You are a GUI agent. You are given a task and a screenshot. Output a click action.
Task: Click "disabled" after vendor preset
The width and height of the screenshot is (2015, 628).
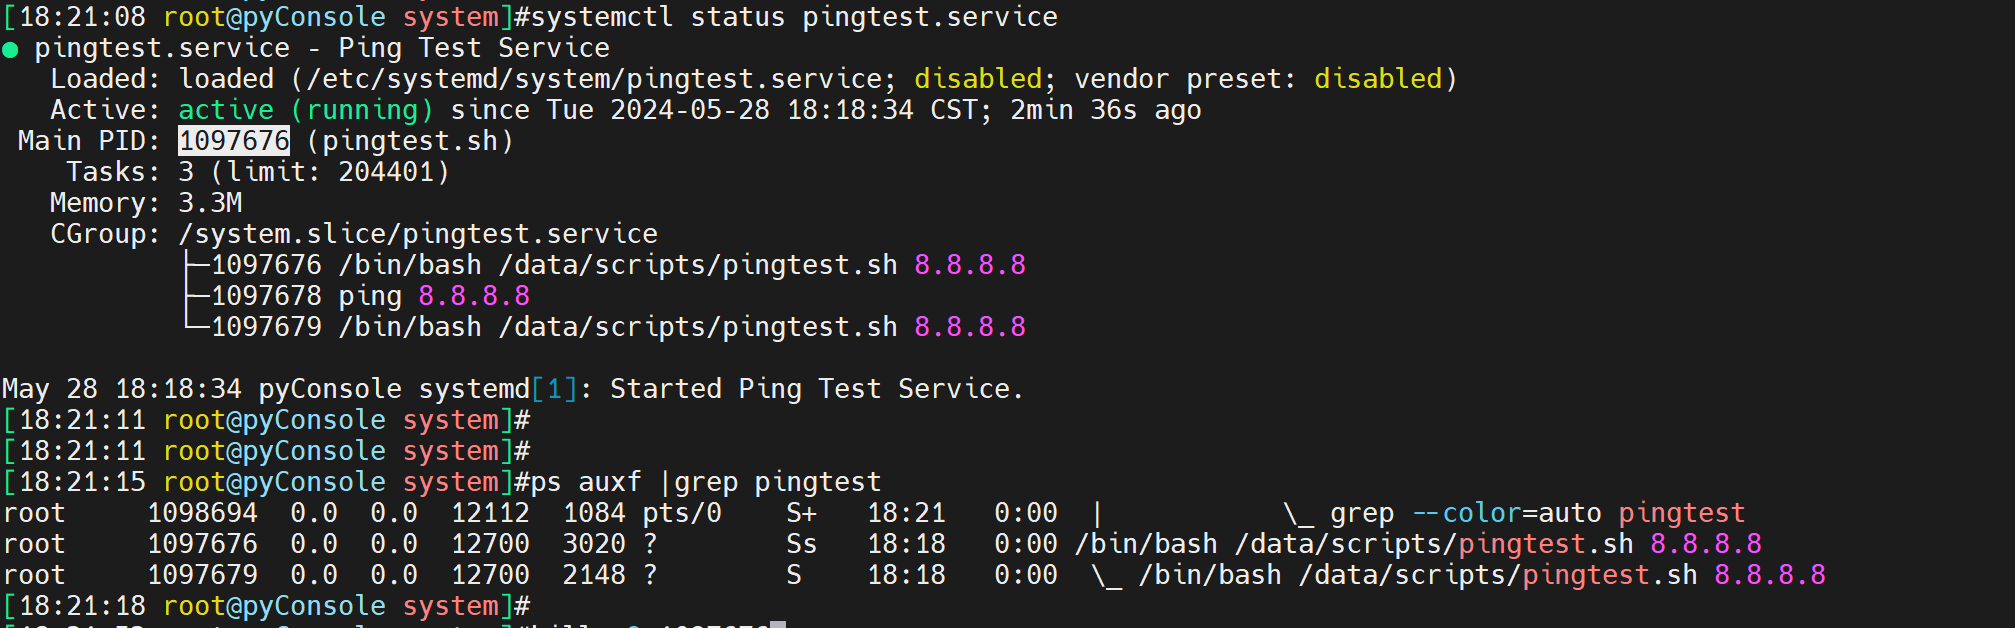pyautogui.click(x=1377, y=79)
